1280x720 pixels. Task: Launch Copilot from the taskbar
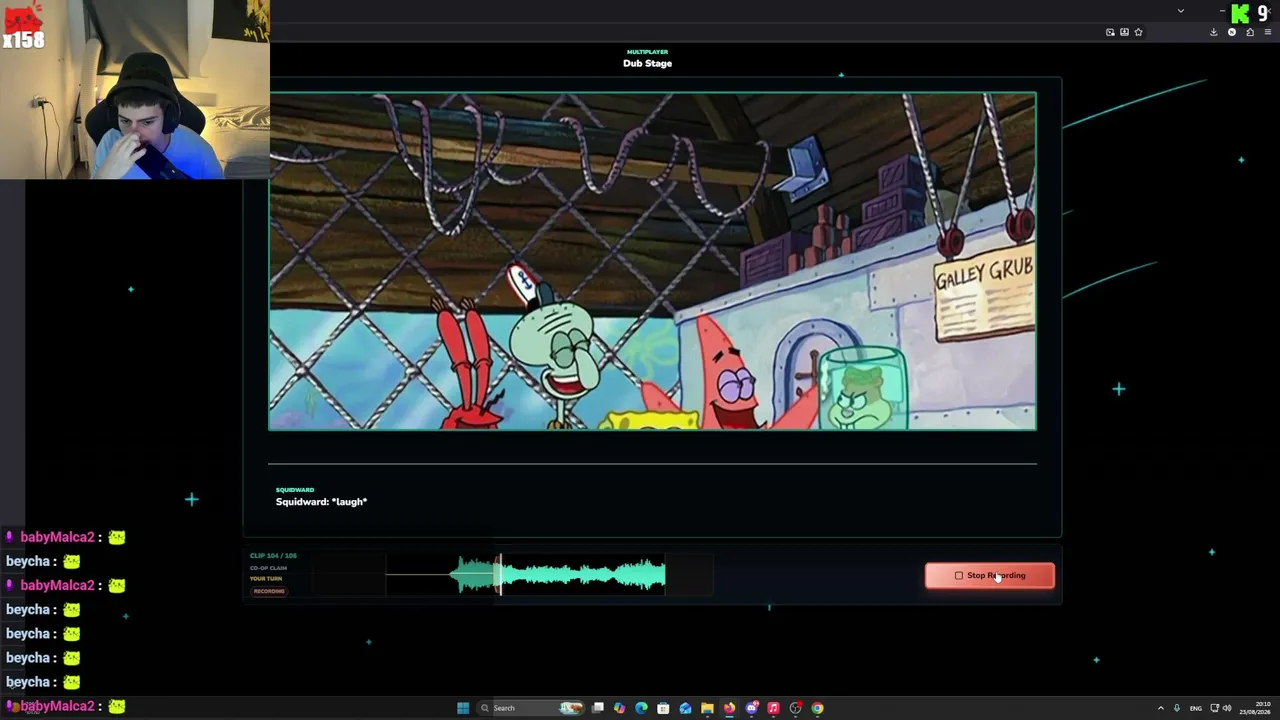coord(620,708)
